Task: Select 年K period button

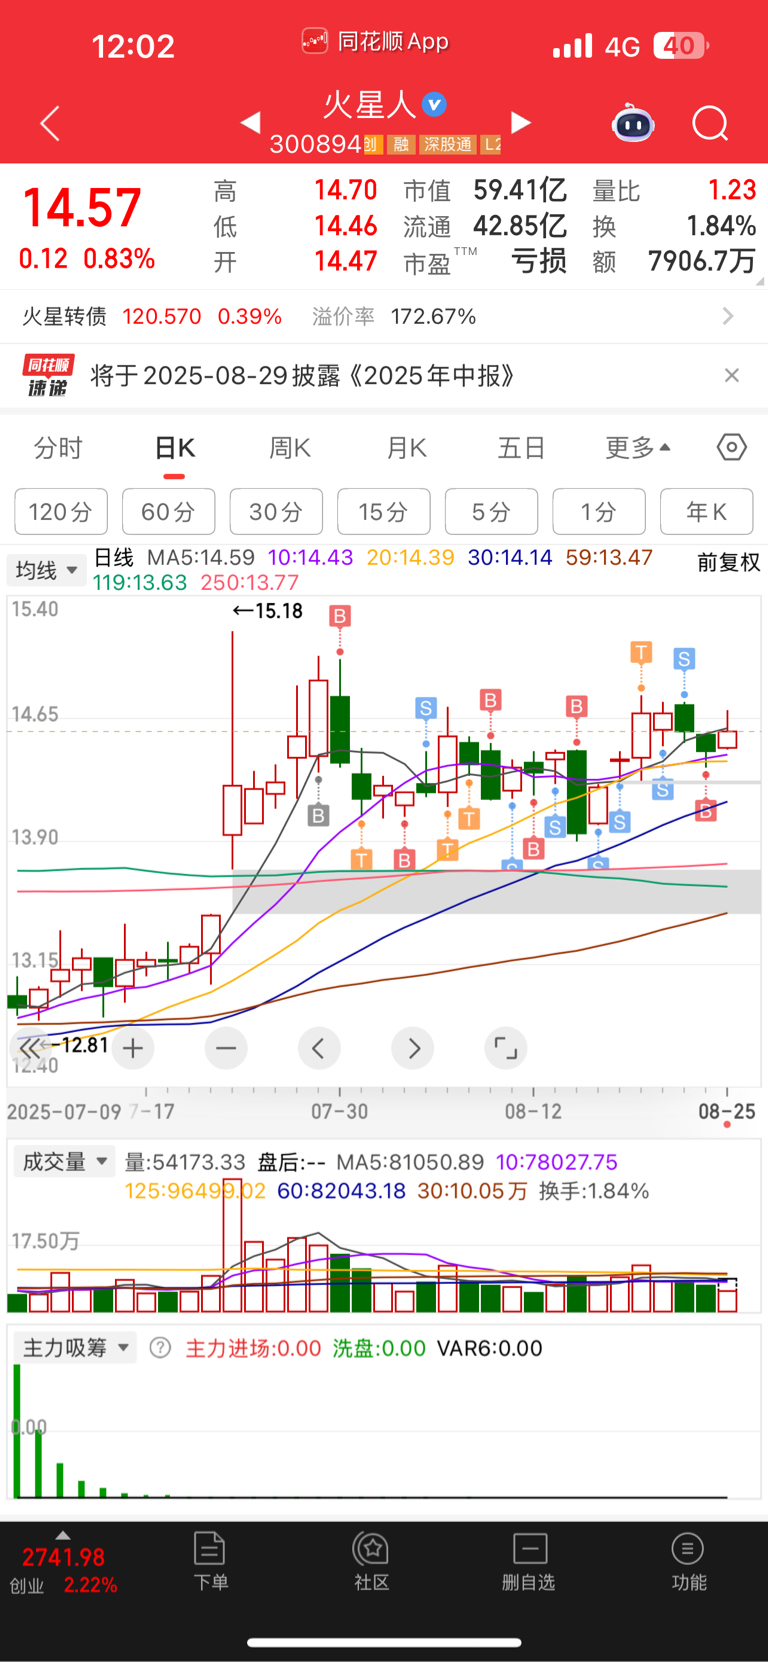Action: [707, 512]
